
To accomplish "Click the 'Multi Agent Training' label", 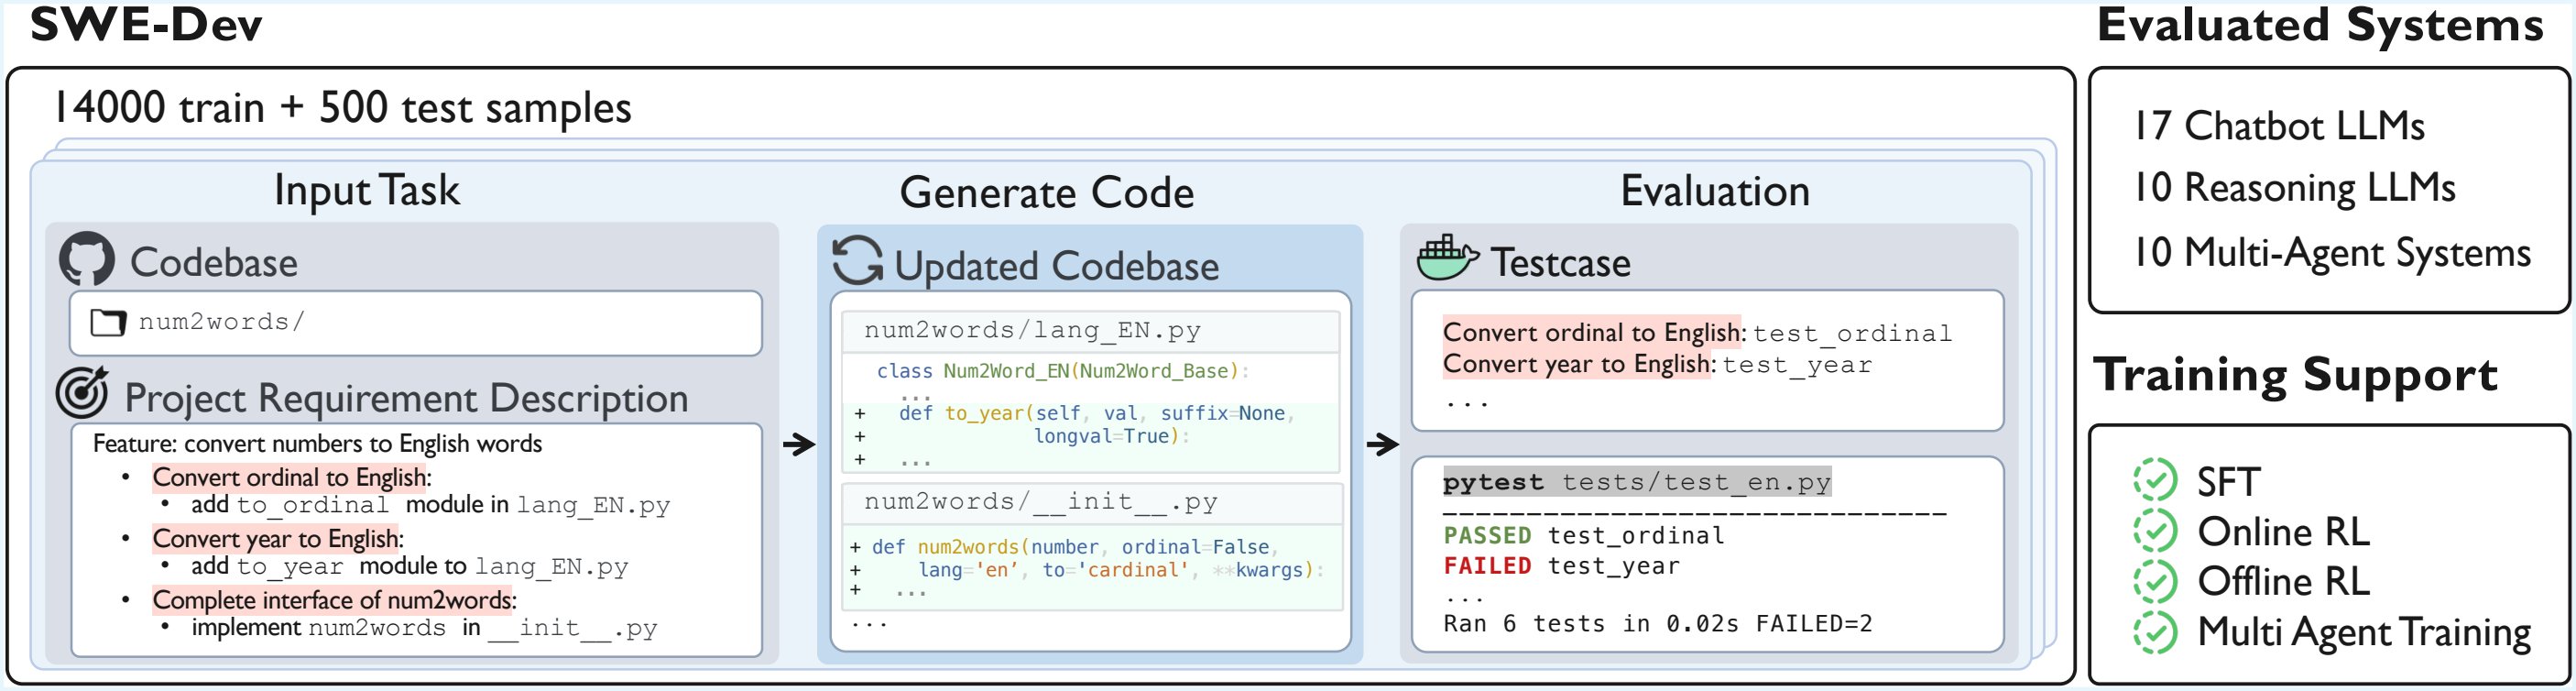I will click(2364, 632).
